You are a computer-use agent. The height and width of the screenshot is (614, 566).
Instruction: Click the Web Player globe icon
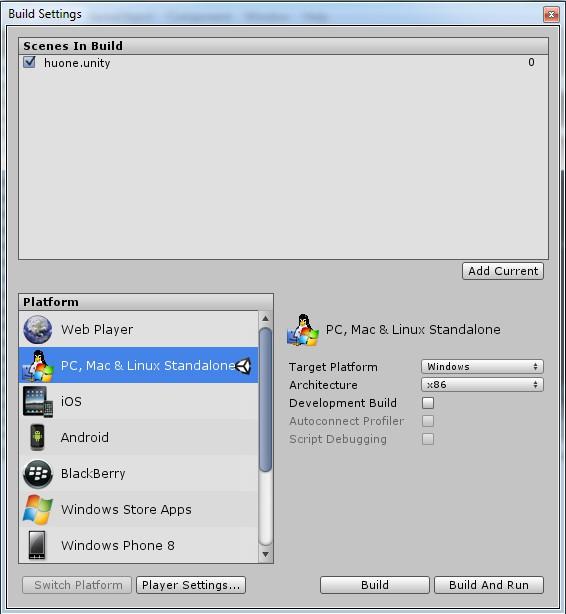click(38, 329)
